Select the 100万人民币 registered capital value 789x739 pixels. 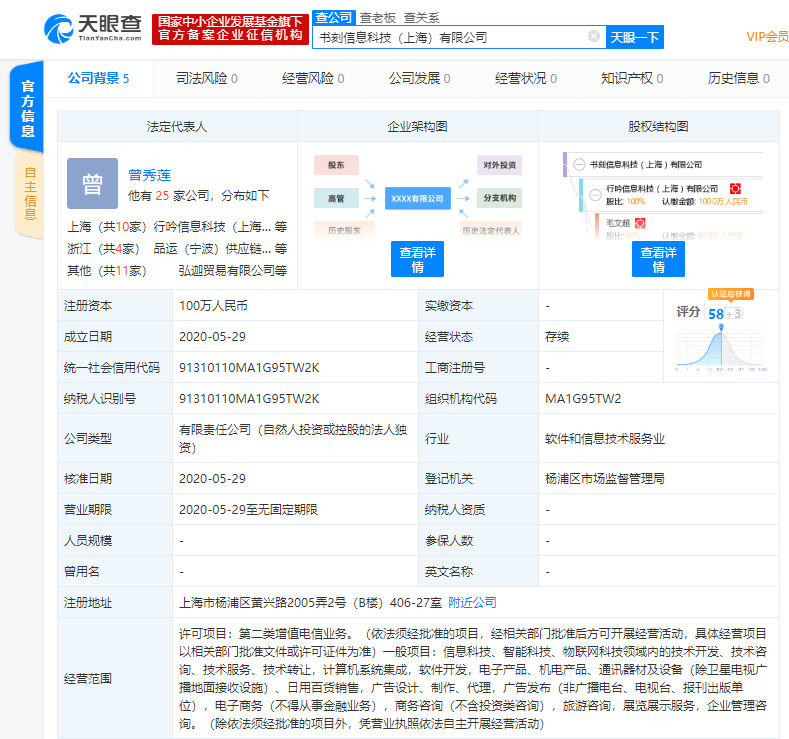click(x=213, y=306)
